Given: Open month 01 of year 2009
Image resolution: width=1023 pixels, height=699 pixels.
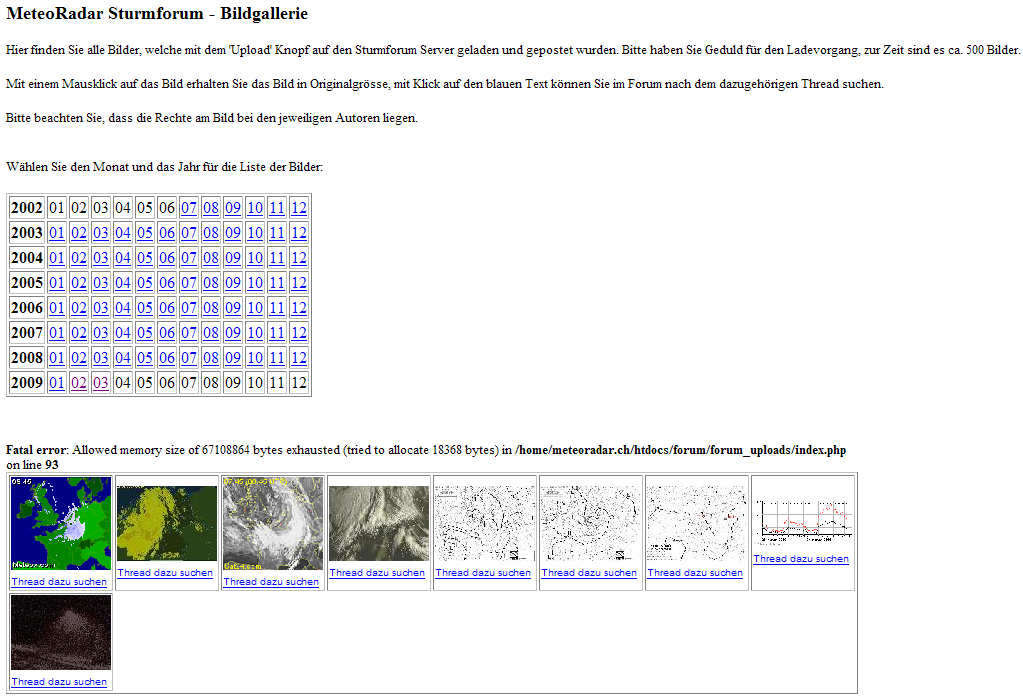Looking at the screenshot, I should (x=57, y=383).
